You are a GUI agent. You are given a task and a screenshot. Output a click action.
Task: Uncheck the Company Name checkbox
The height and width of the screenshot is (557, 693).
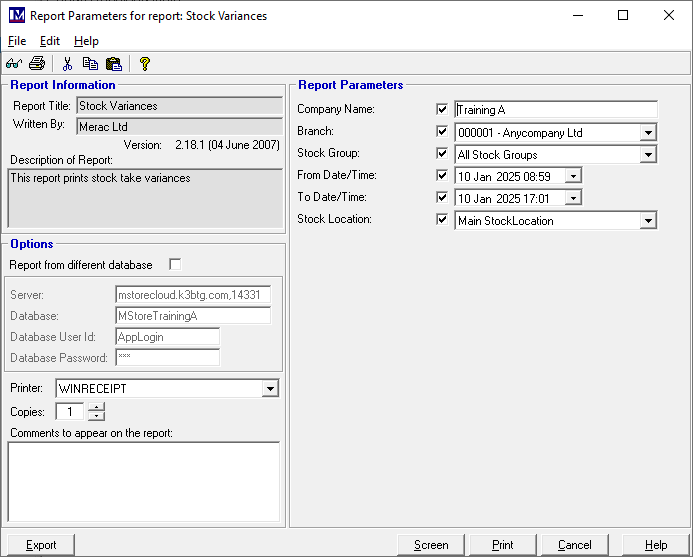pos(442,109)
